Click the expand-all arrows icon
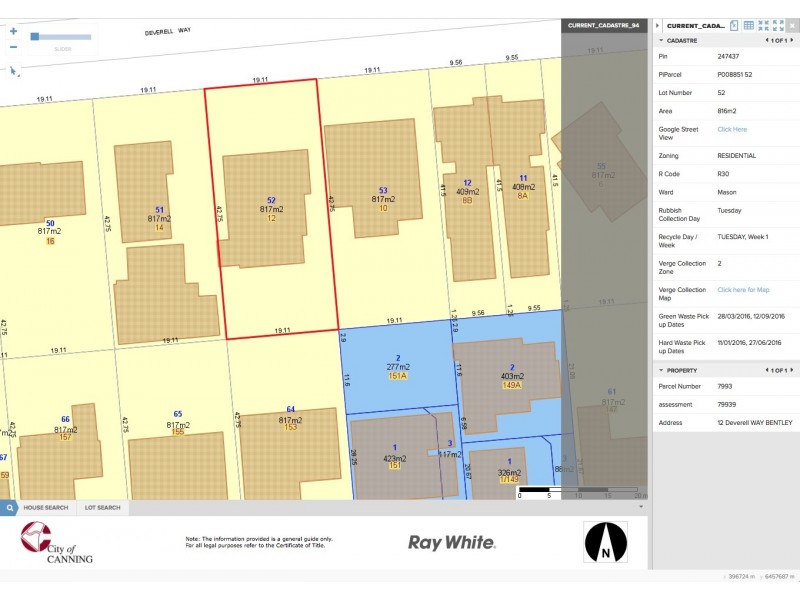 (x=778, y=26)
